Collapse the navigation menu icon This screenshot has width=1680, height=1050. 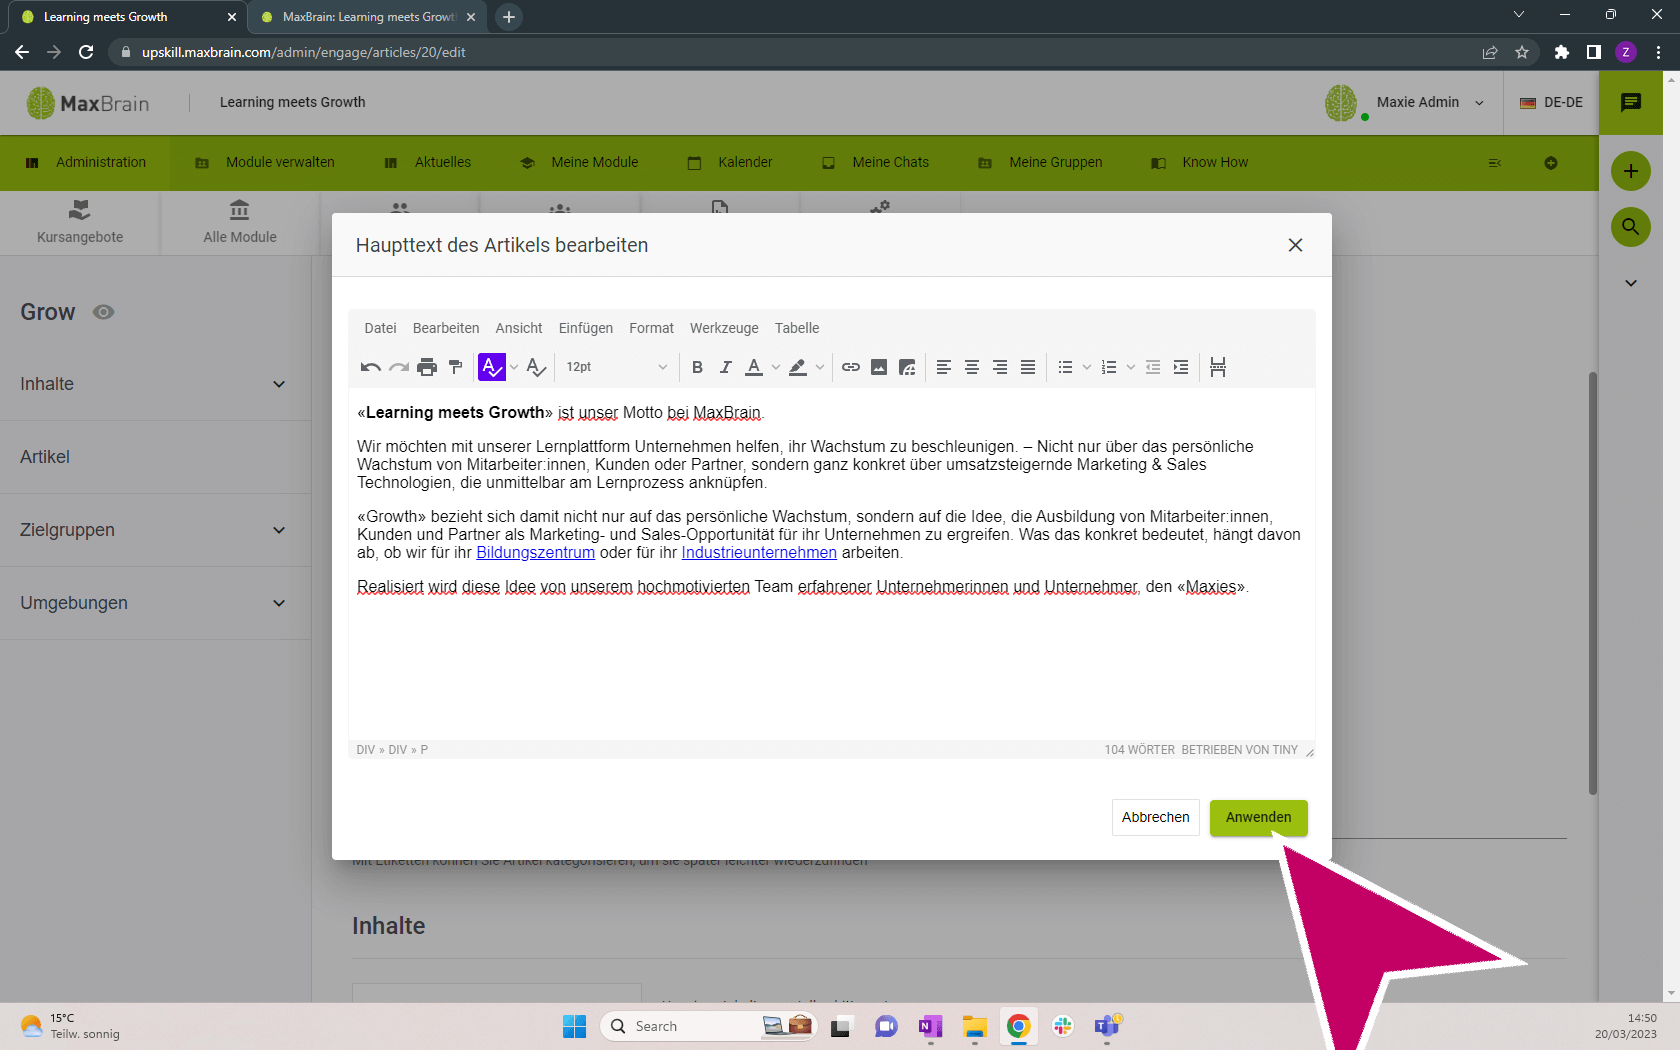point(1495,163)
